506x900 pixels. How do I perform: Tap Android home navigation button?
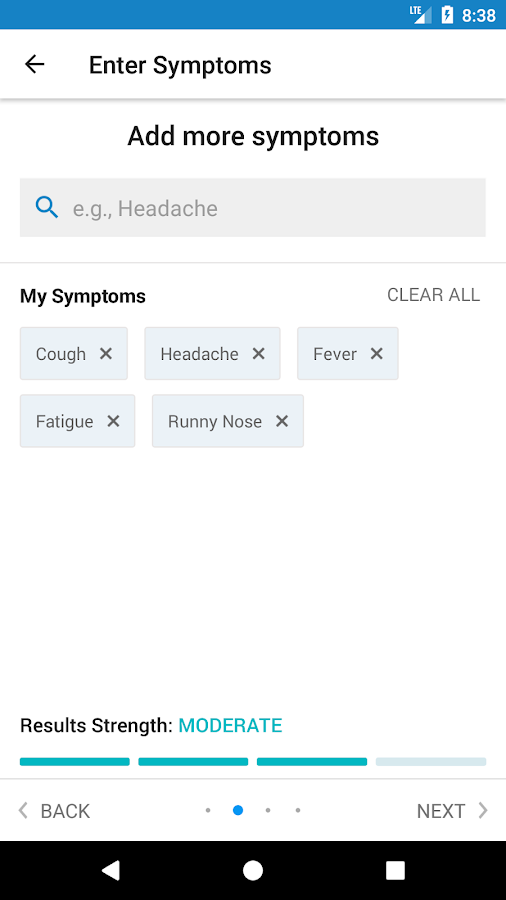(x=252, y=870)
